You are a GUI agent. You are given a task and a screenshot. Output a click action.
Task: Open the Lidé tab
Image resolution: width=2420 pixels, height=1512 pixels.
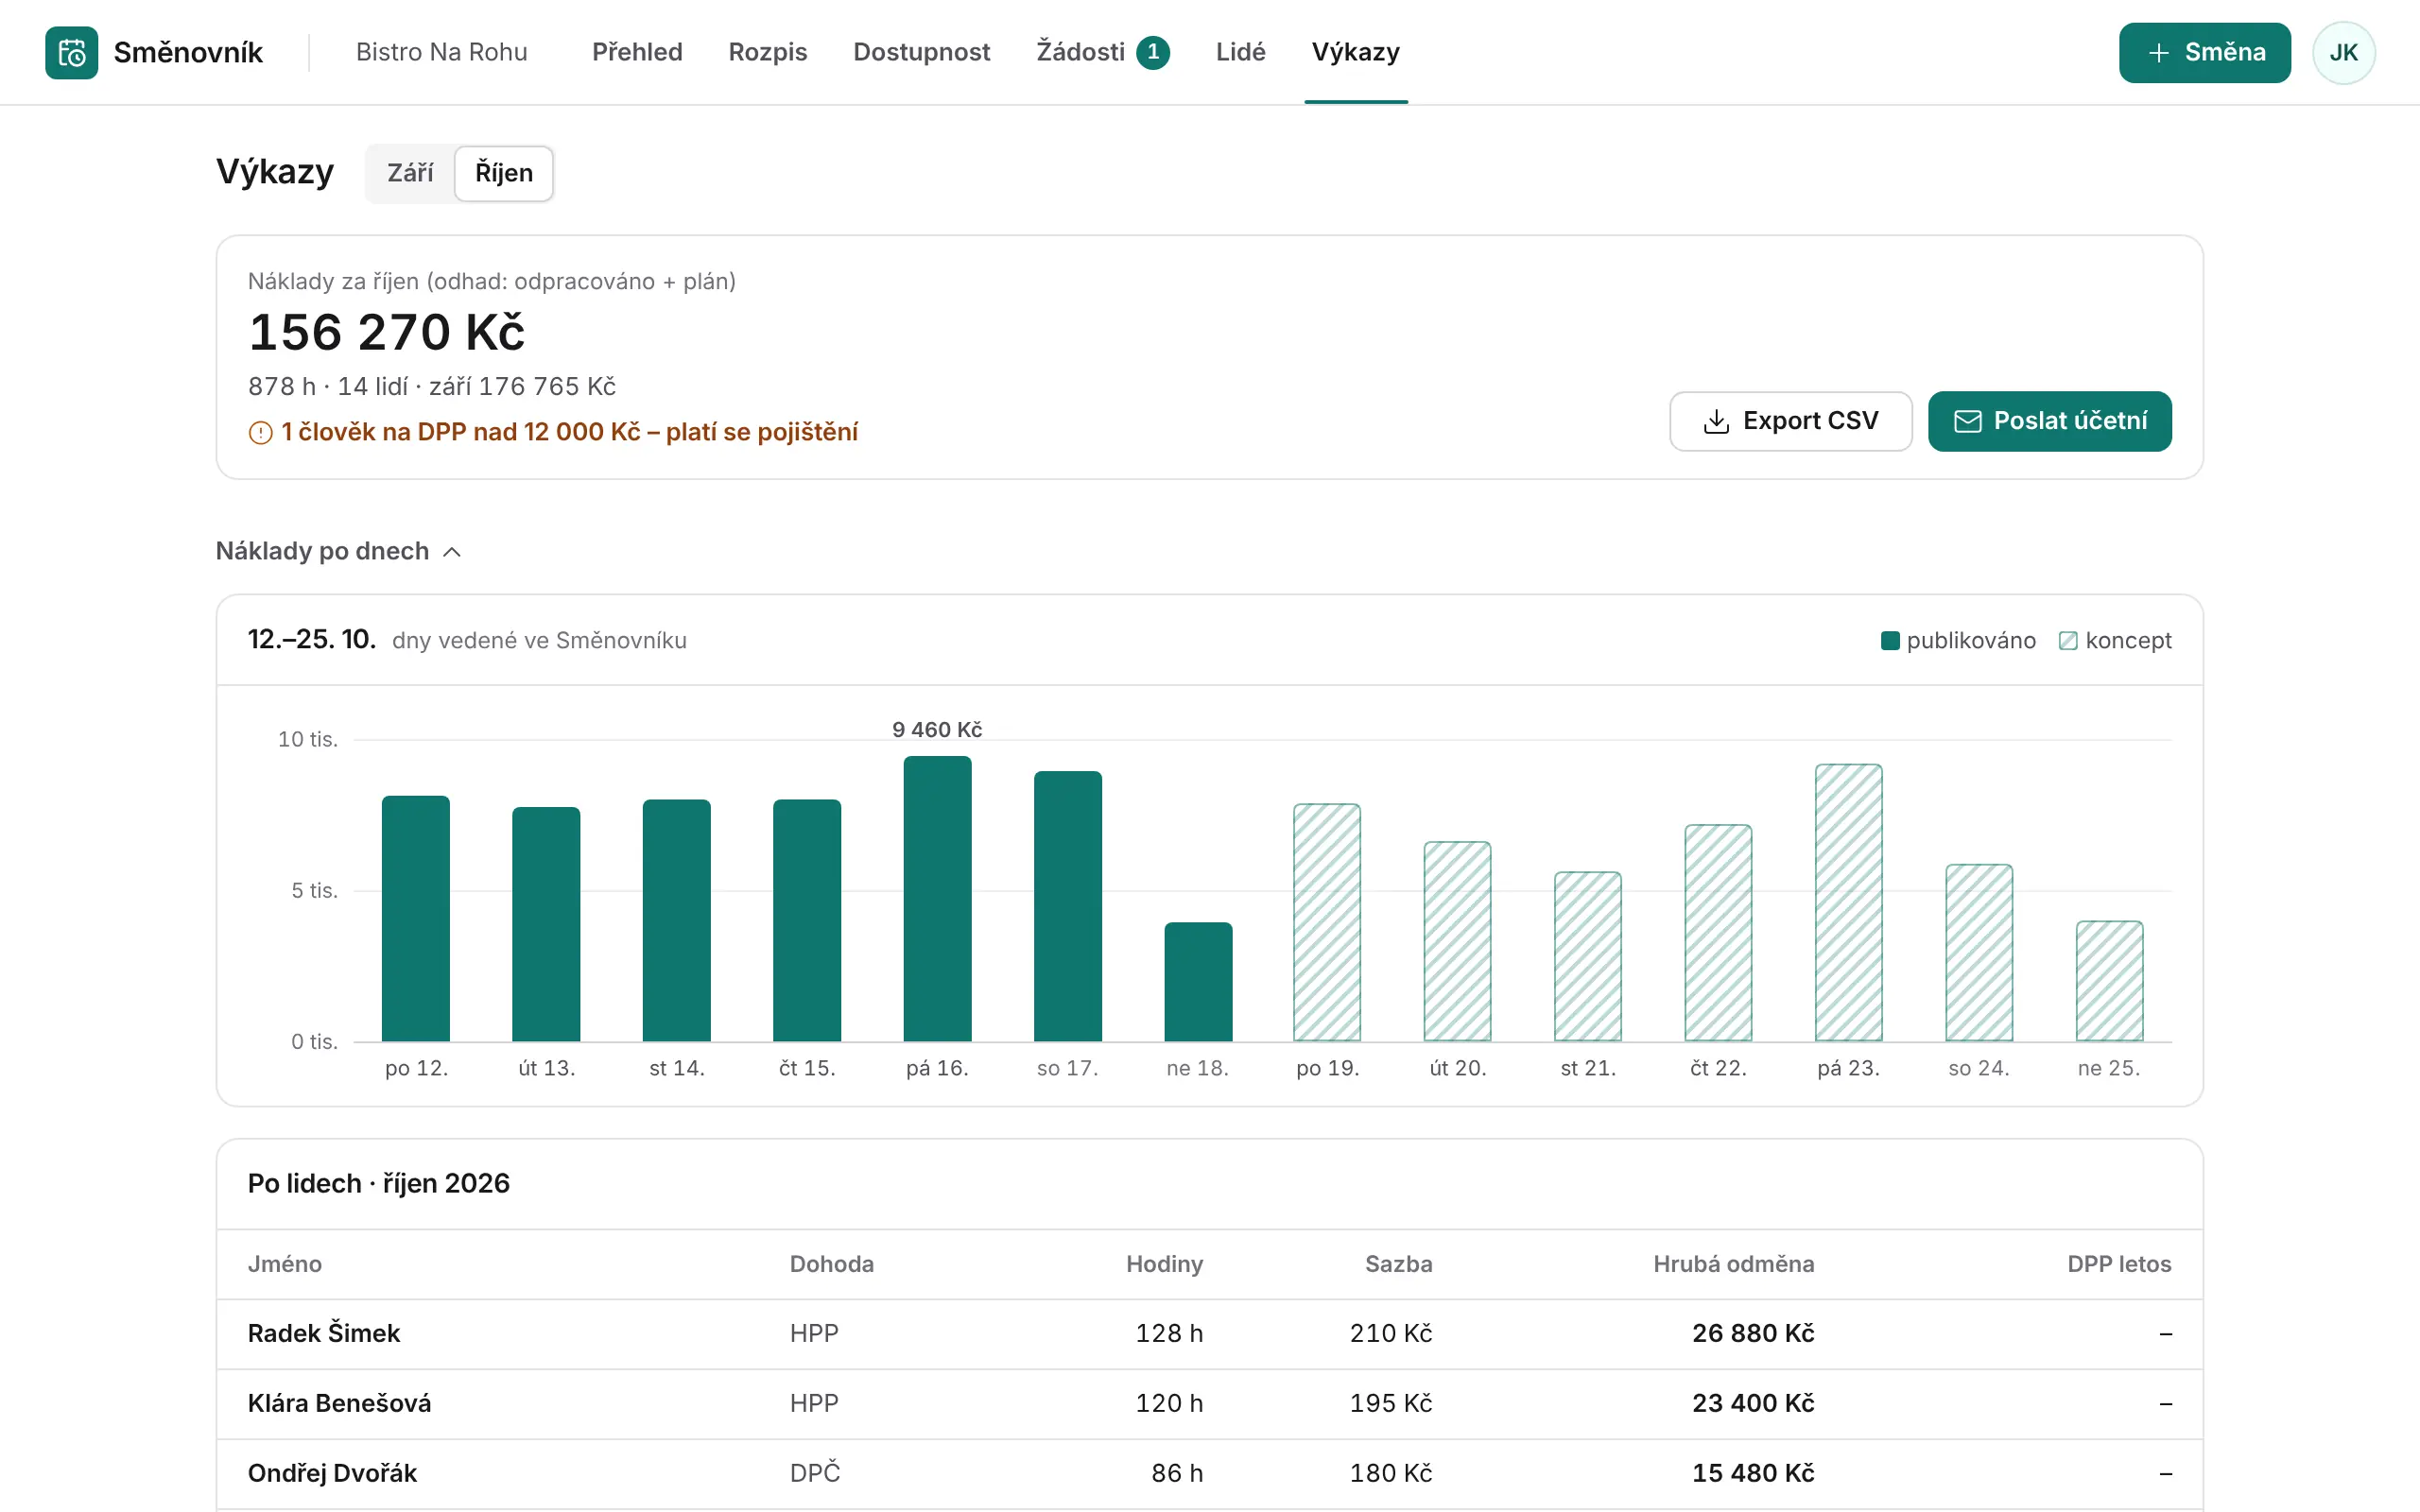click(x=1240, y=52)
